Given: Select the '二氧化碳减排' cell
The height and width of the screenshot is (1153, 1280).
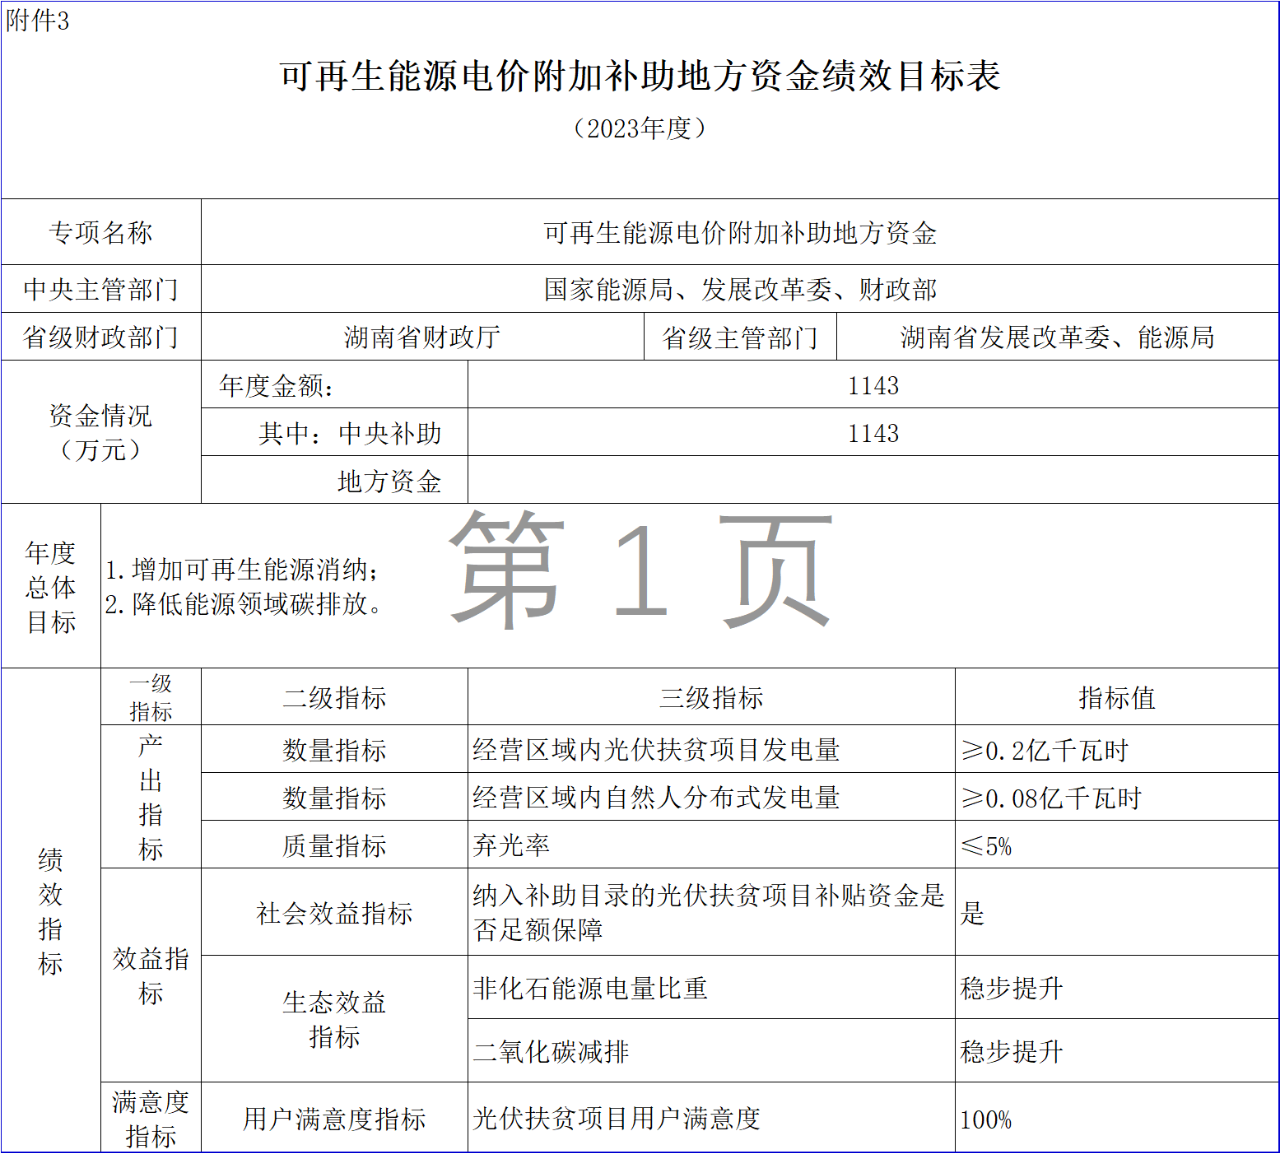Looking at the screenshot, I should coord(711,1051).
